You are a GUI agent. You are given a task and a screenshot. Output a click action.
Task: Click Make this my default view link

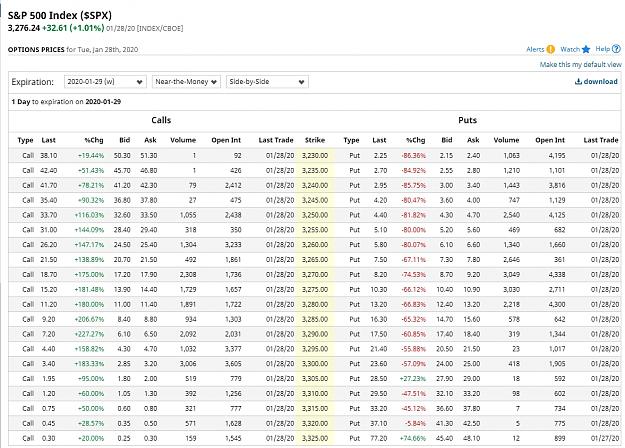(x=580, y=65)
